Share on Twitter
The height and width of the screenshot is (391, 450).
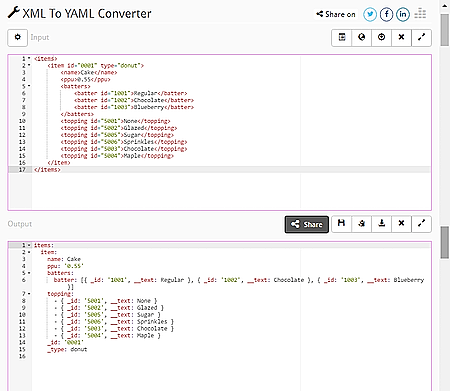coord(370,14)
